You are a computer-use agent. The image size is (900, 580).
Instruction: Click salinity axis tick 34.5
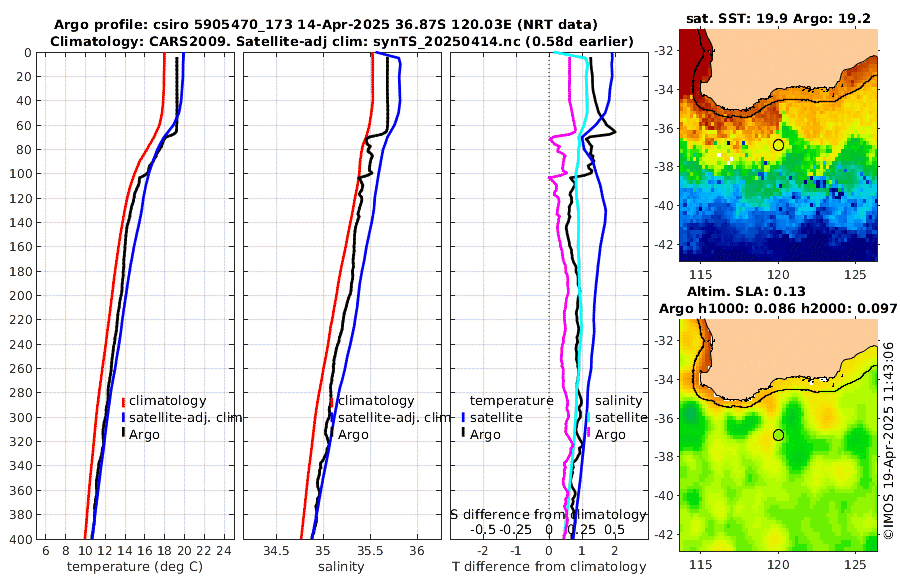click(276, 551)
